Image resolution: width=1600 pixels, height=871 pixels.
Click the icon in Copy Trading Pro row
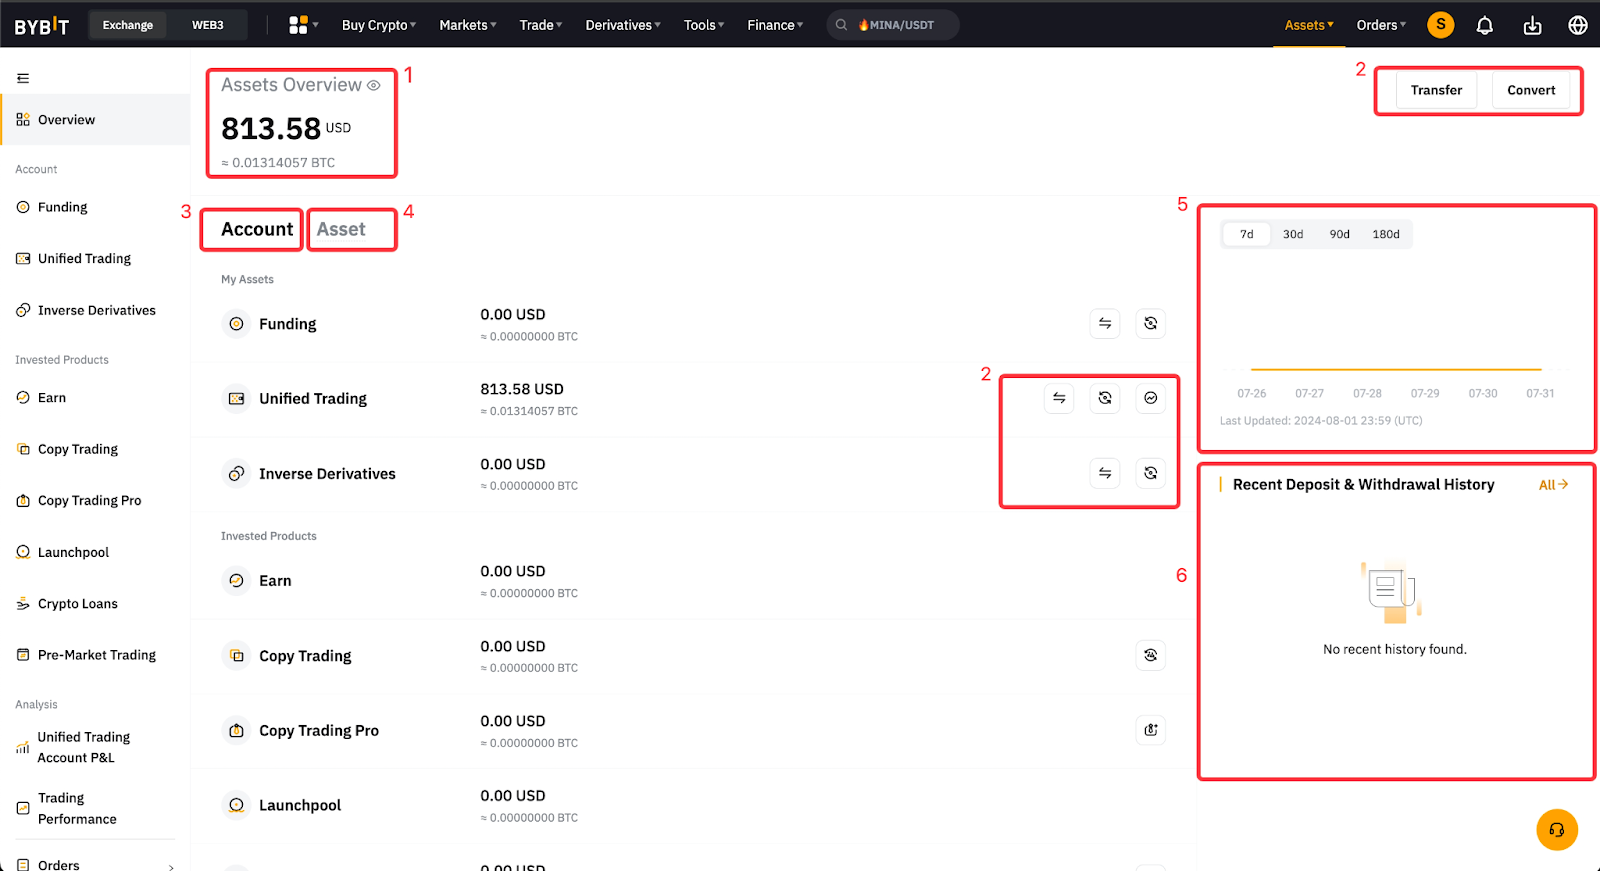tap(1151, 730)
